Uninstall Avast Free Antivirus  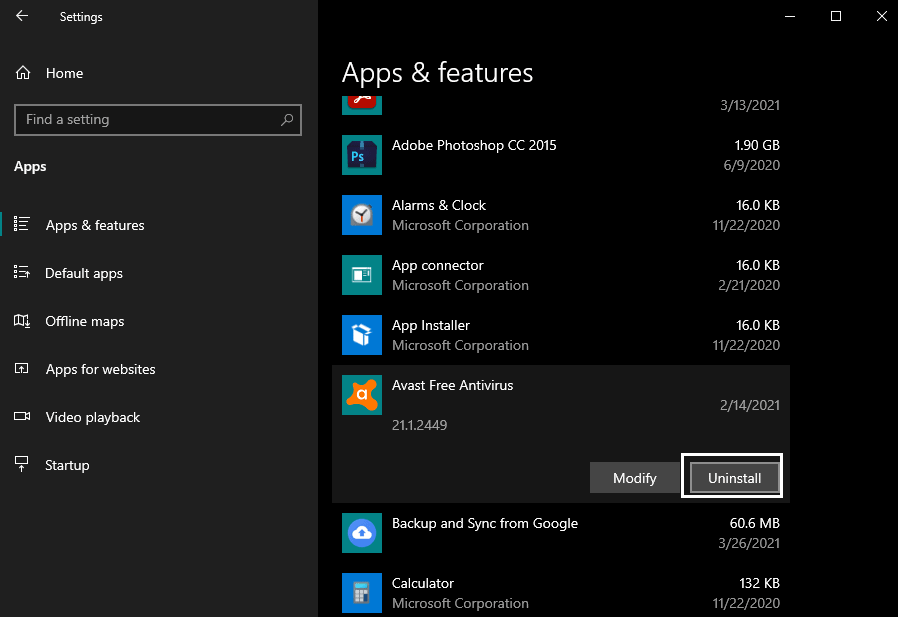pos(734,478)
